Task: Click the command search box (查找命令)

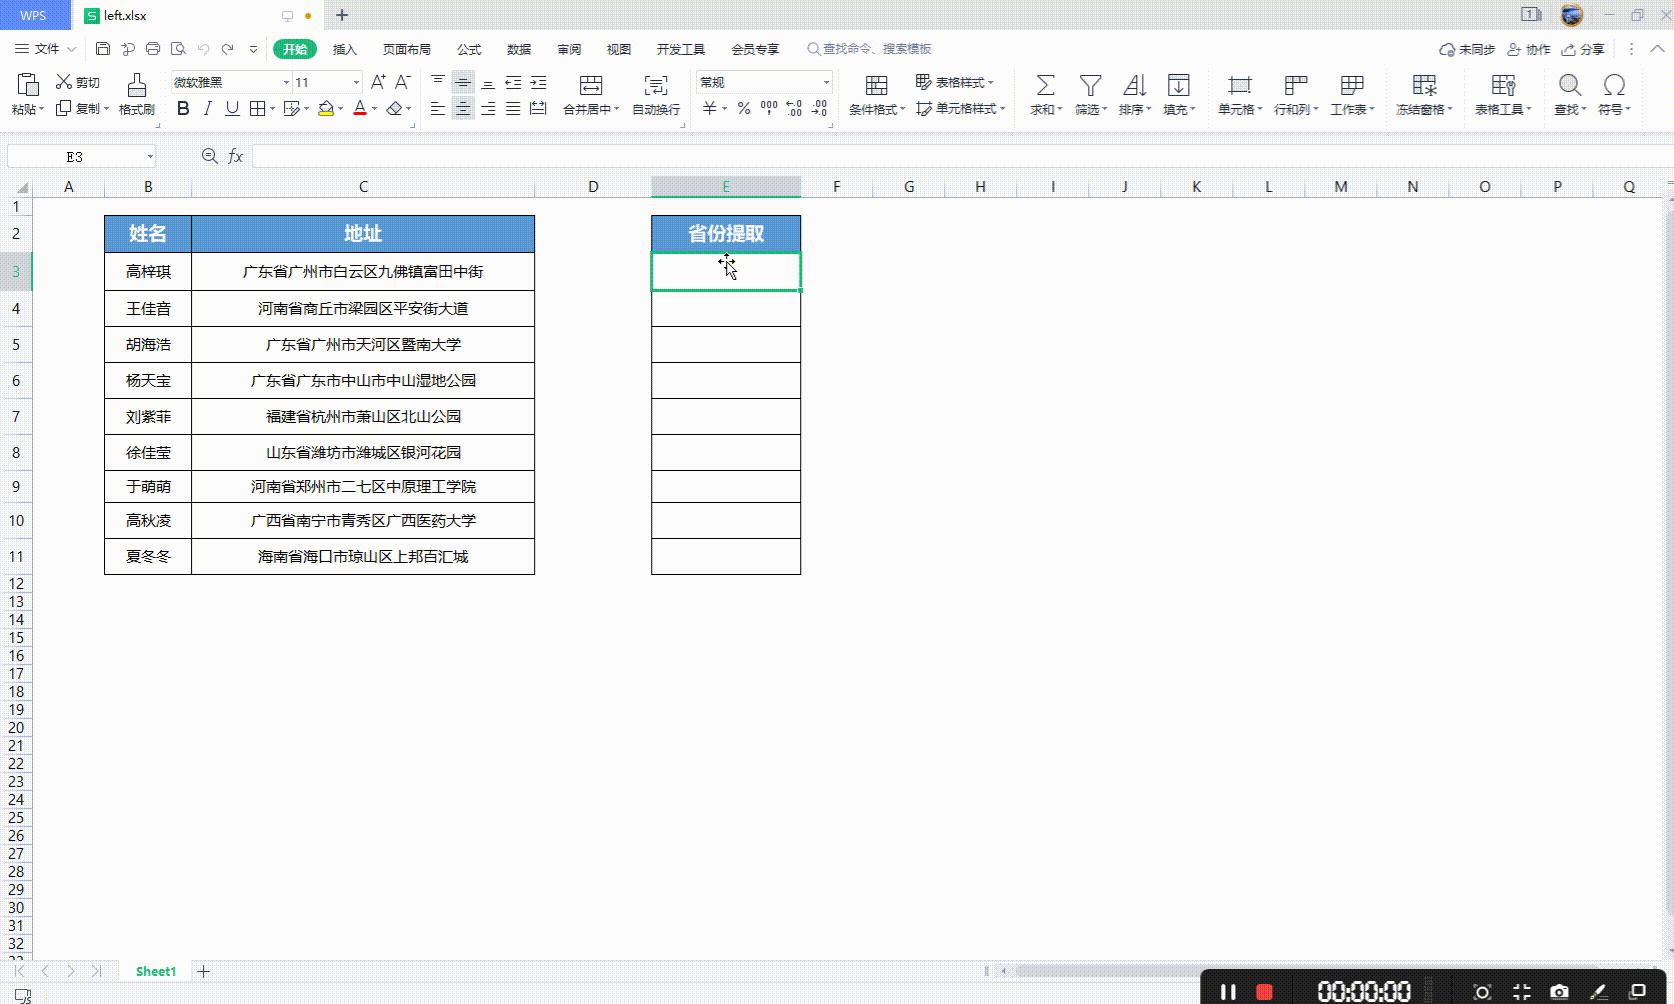Action: (x=870, y=49)
